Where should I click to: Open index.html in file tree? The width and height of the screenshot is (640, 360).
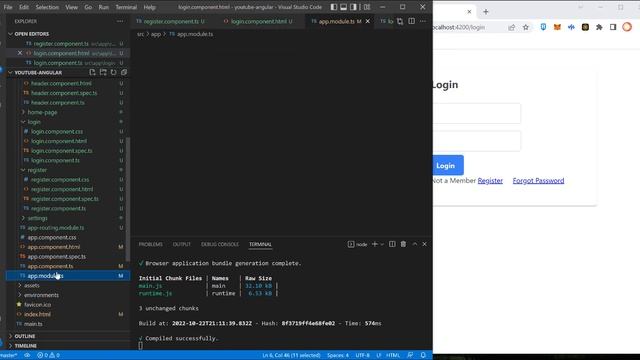pyautogui.click(x=37, y=314)
